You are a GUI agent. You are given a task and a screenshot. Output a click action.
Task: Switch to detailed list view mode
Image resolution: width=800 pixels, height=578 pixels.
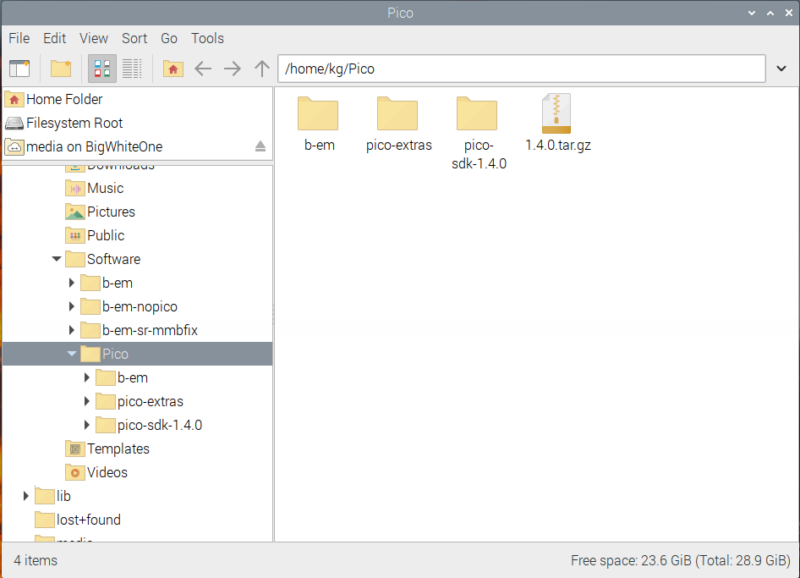[x=132, y=68]
